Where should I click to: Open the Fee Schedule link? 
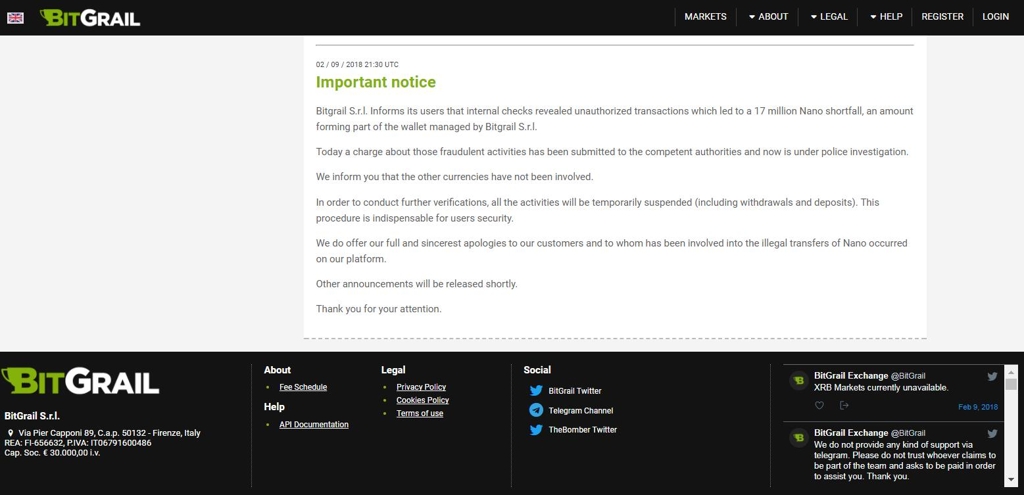coord(303,387)
